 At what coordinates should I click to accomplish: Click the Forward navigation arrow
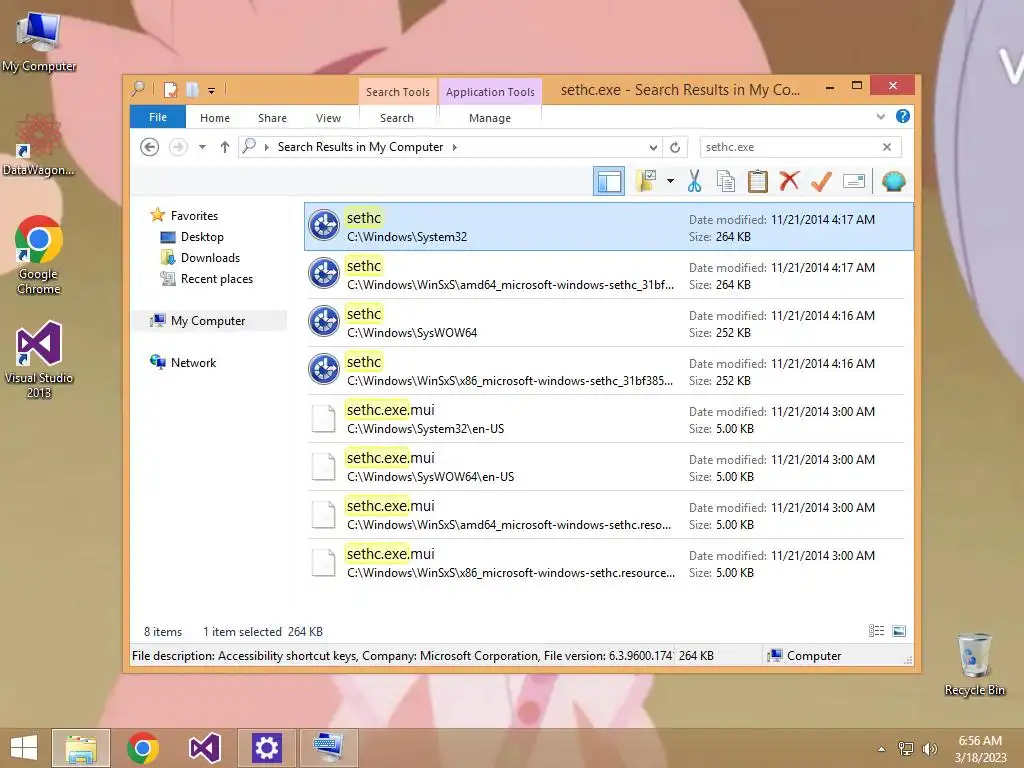(x=178, y=147)
